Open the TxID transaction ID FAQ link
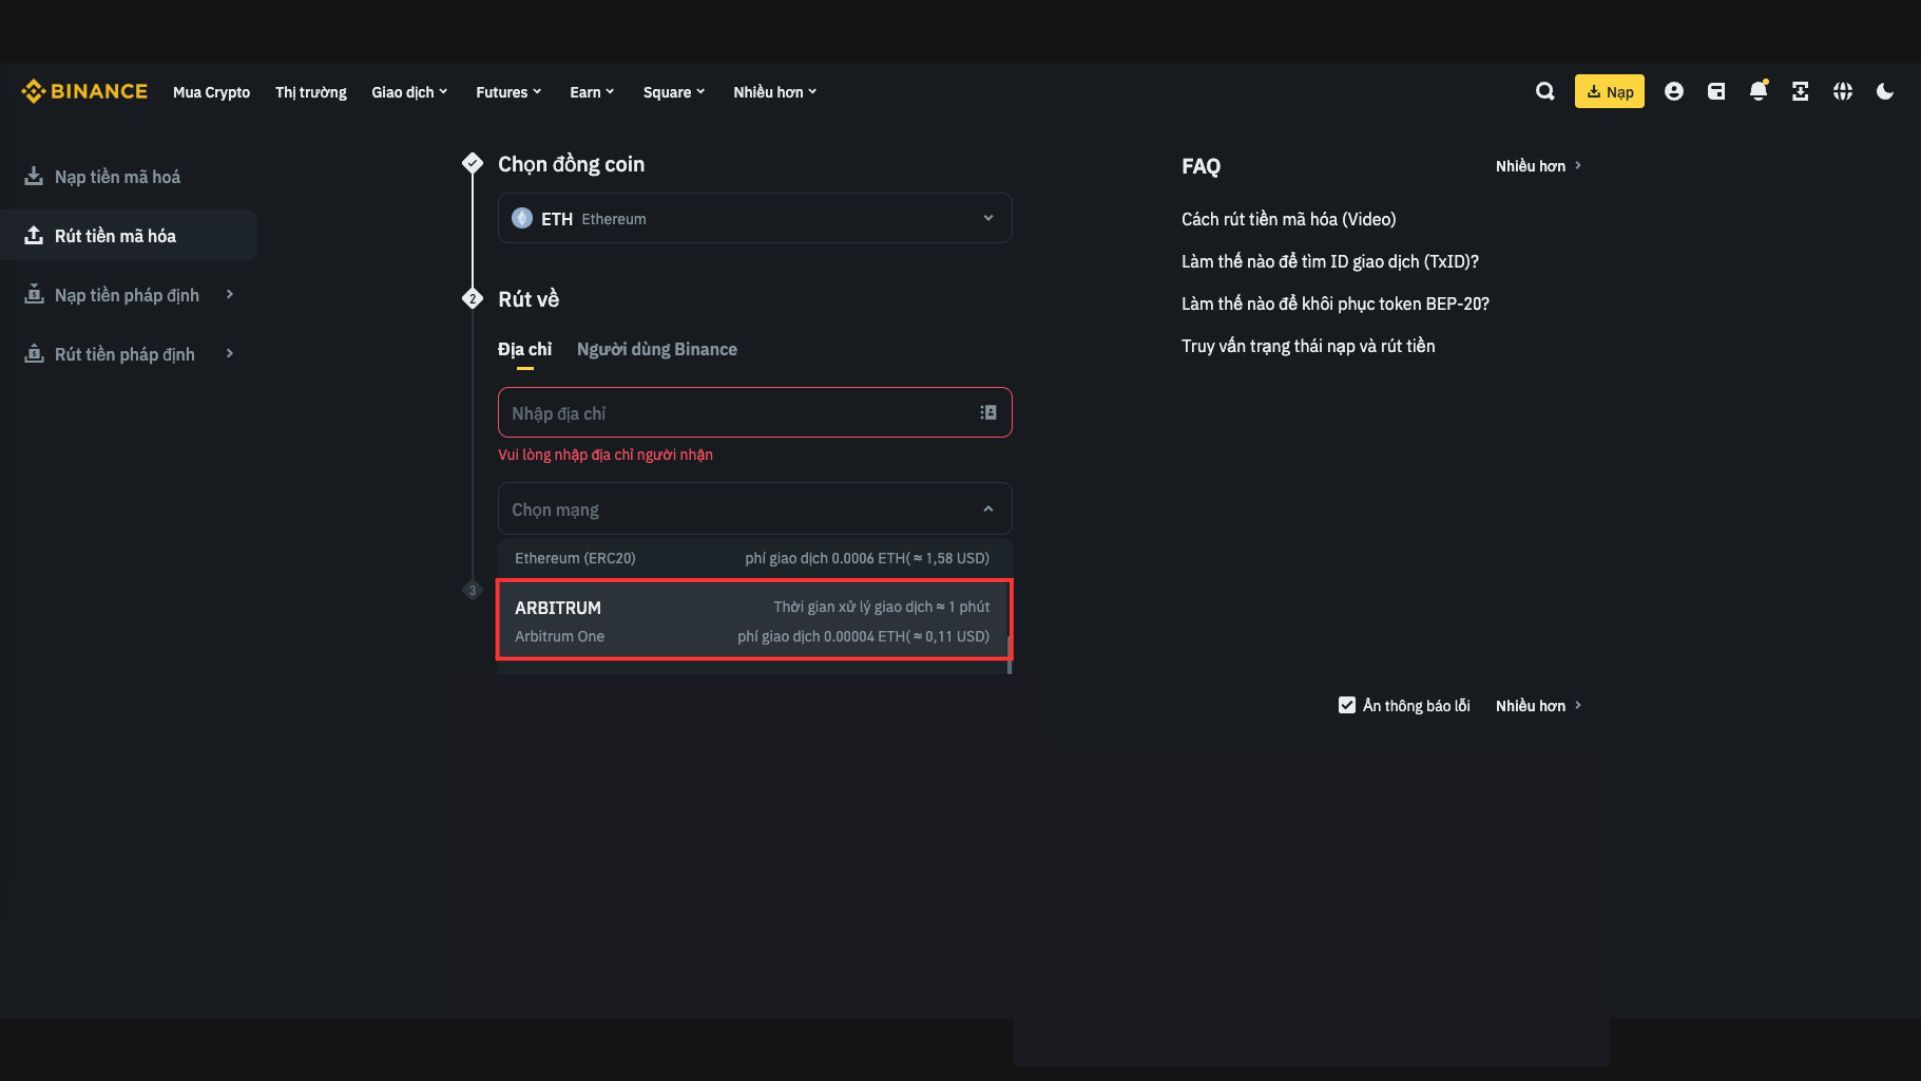Image resolution: width=1921 pixels, height=1081 pixels. point(1329,261)
